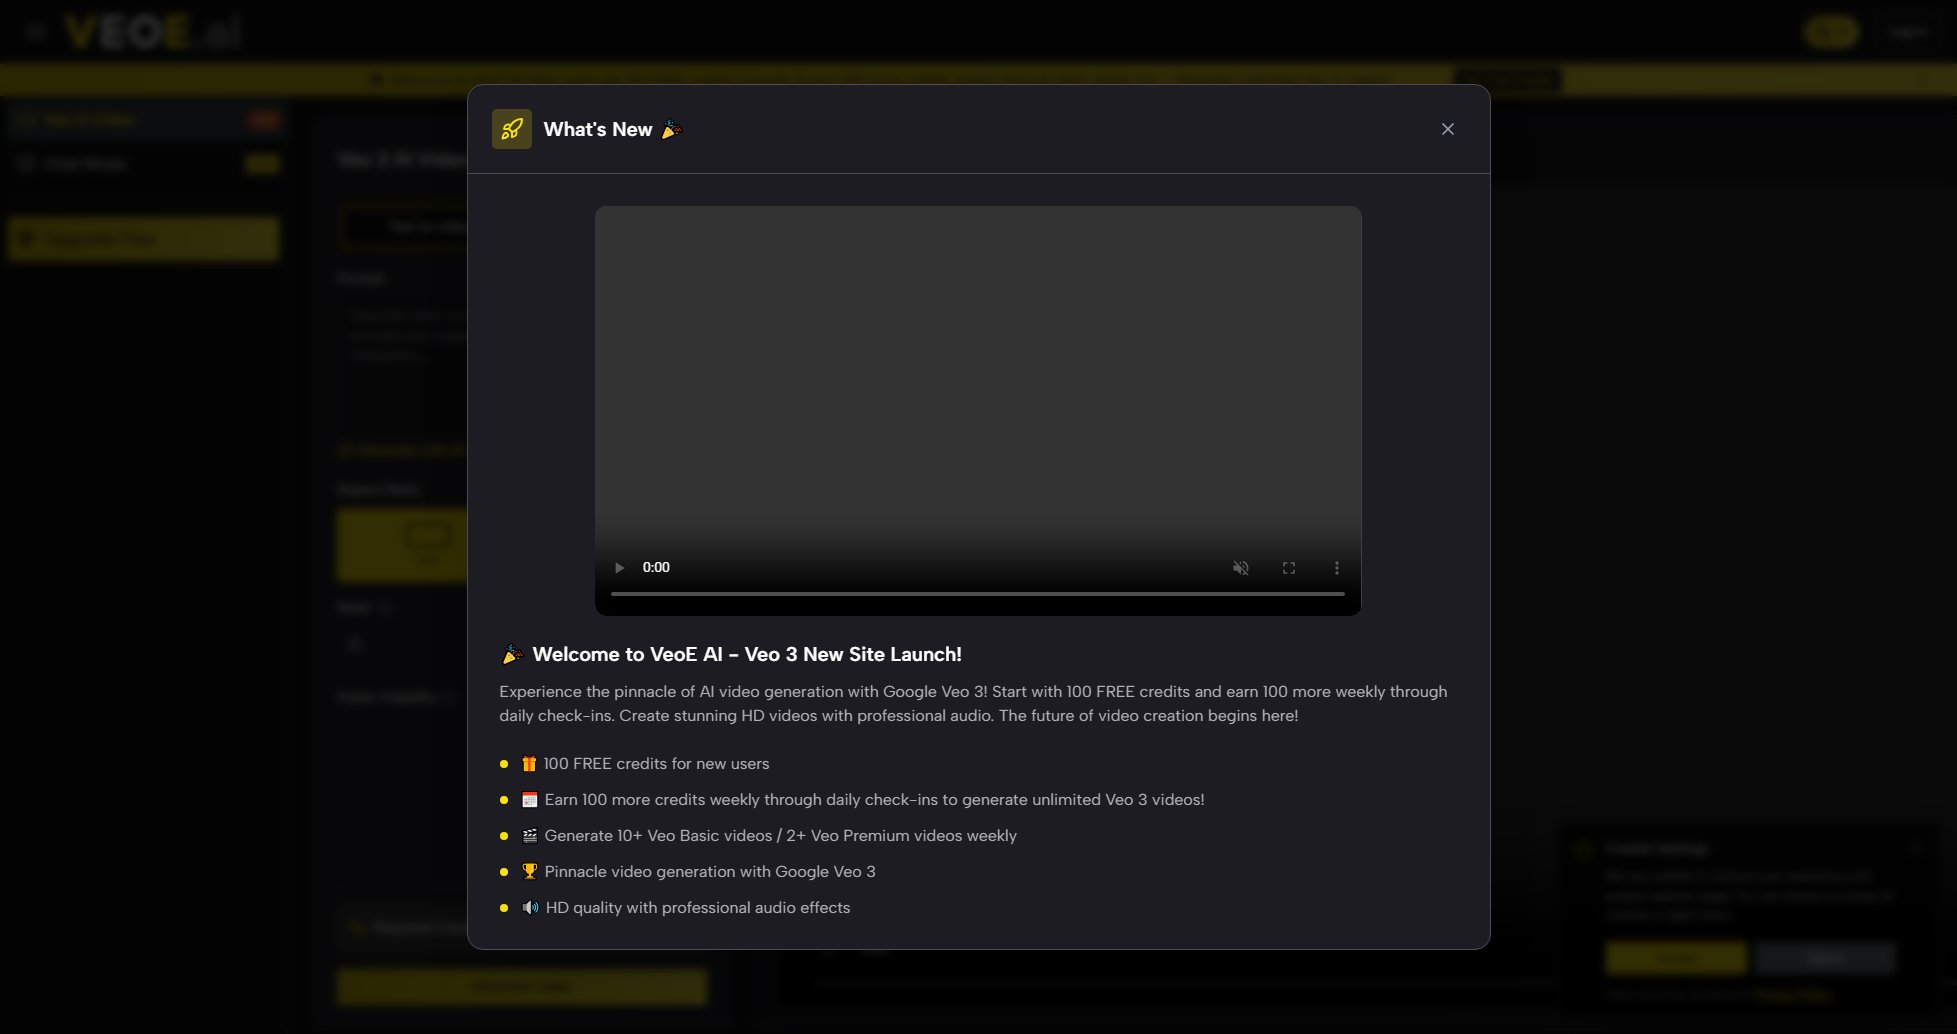The width and height of the screenshot is (1957, 1034).
Task: Click the dimmed Log in link at top right
Action: click(x=1907, y=32)
